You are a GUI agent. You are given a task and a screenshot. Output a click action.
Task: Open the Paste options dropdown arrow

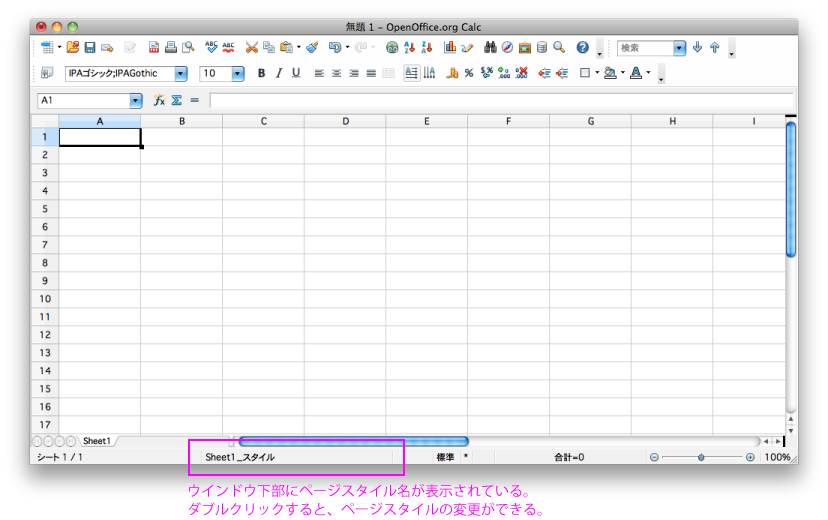(299, 48)
